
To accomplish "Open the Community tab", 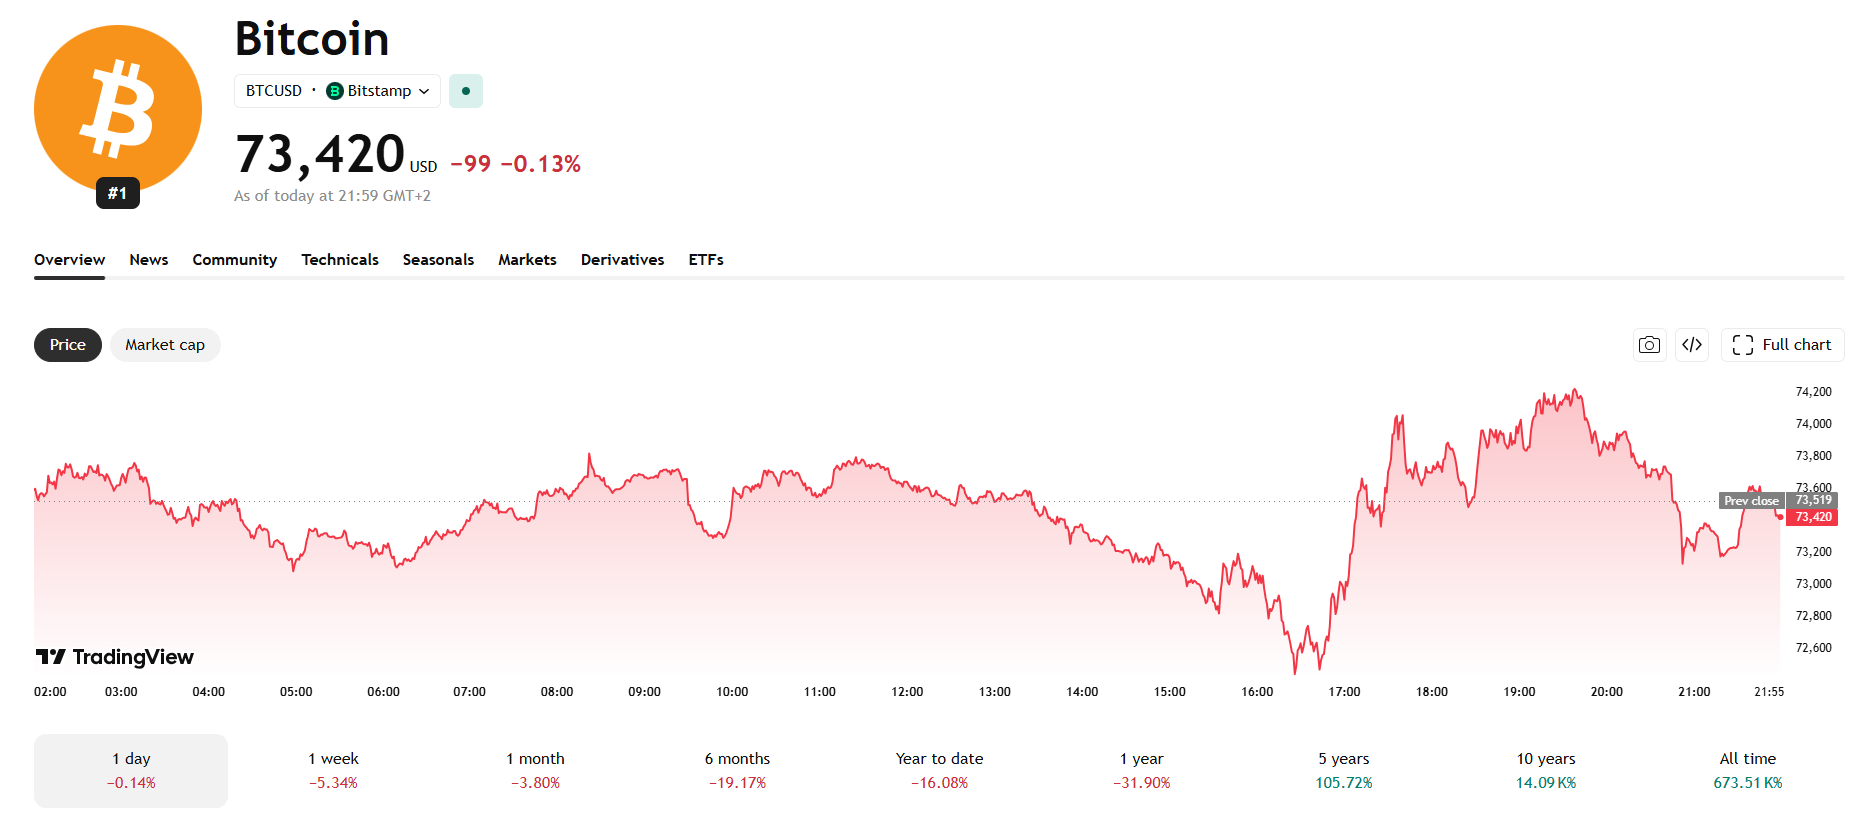I will tap(235, 260).
